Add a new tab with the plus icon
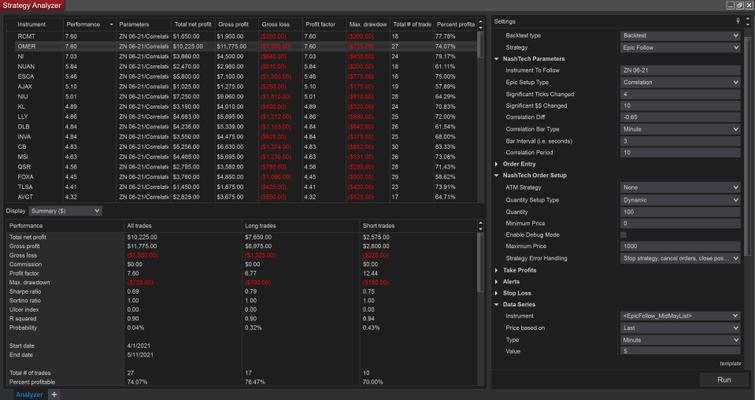Viewport: 755px width, 400px height. pyautogui.click(x=55, y=394)
